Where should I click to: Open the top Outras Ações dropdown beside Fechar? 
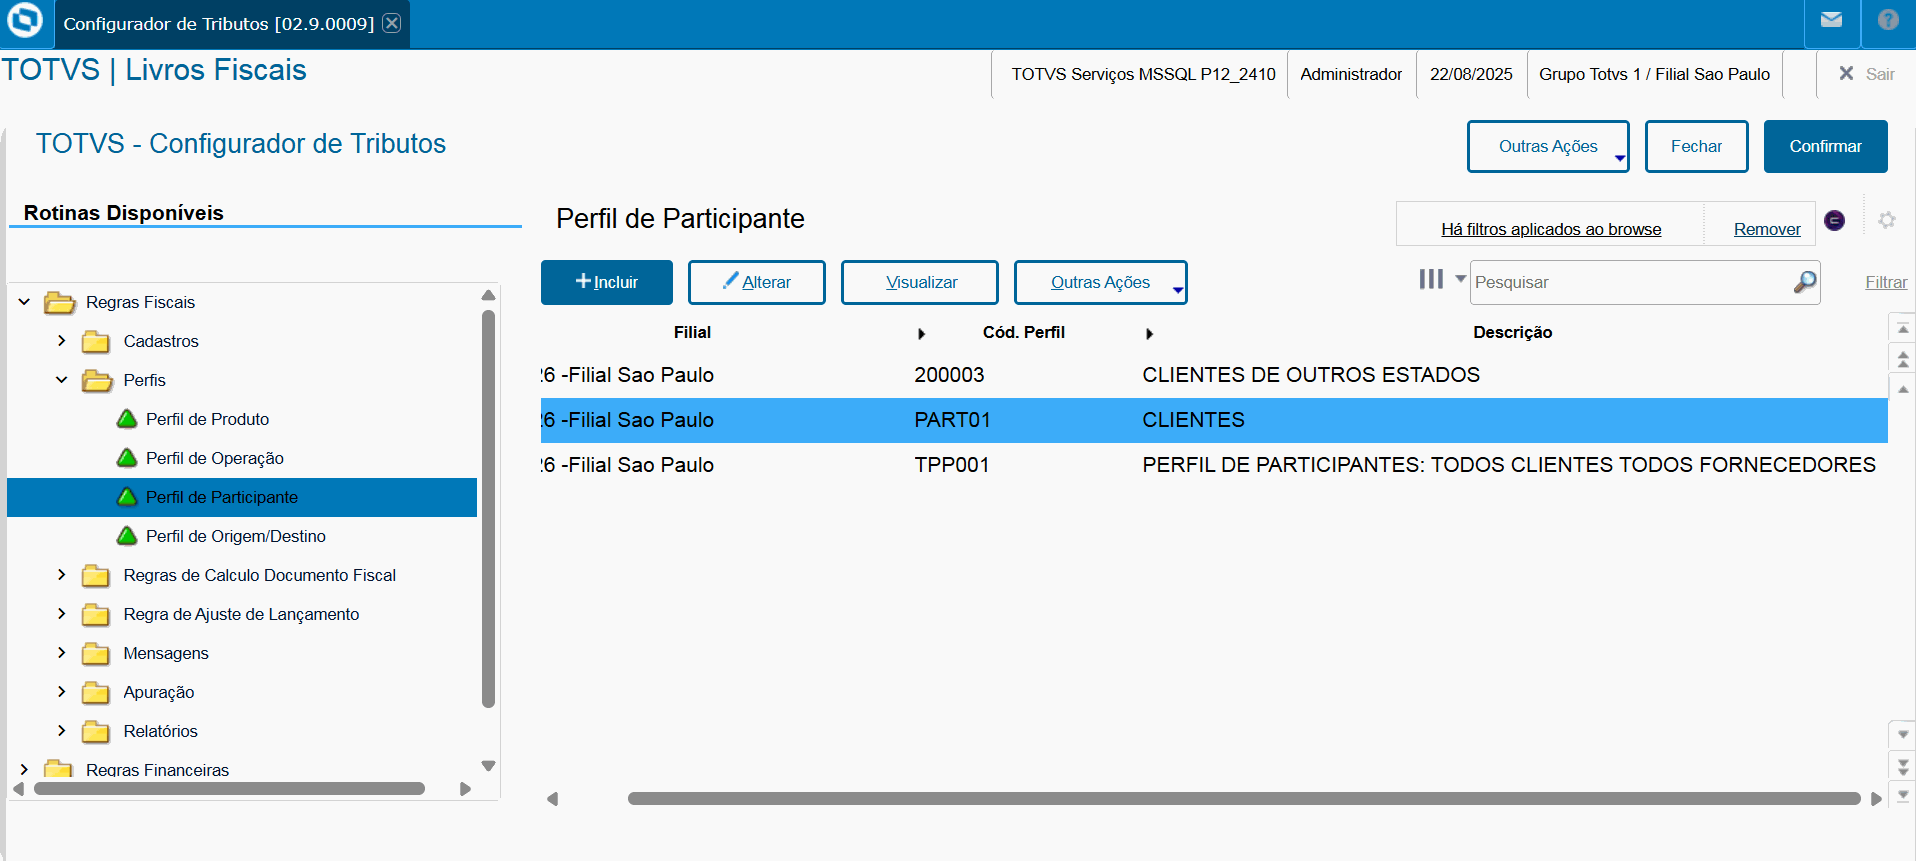click(1548, 146)
